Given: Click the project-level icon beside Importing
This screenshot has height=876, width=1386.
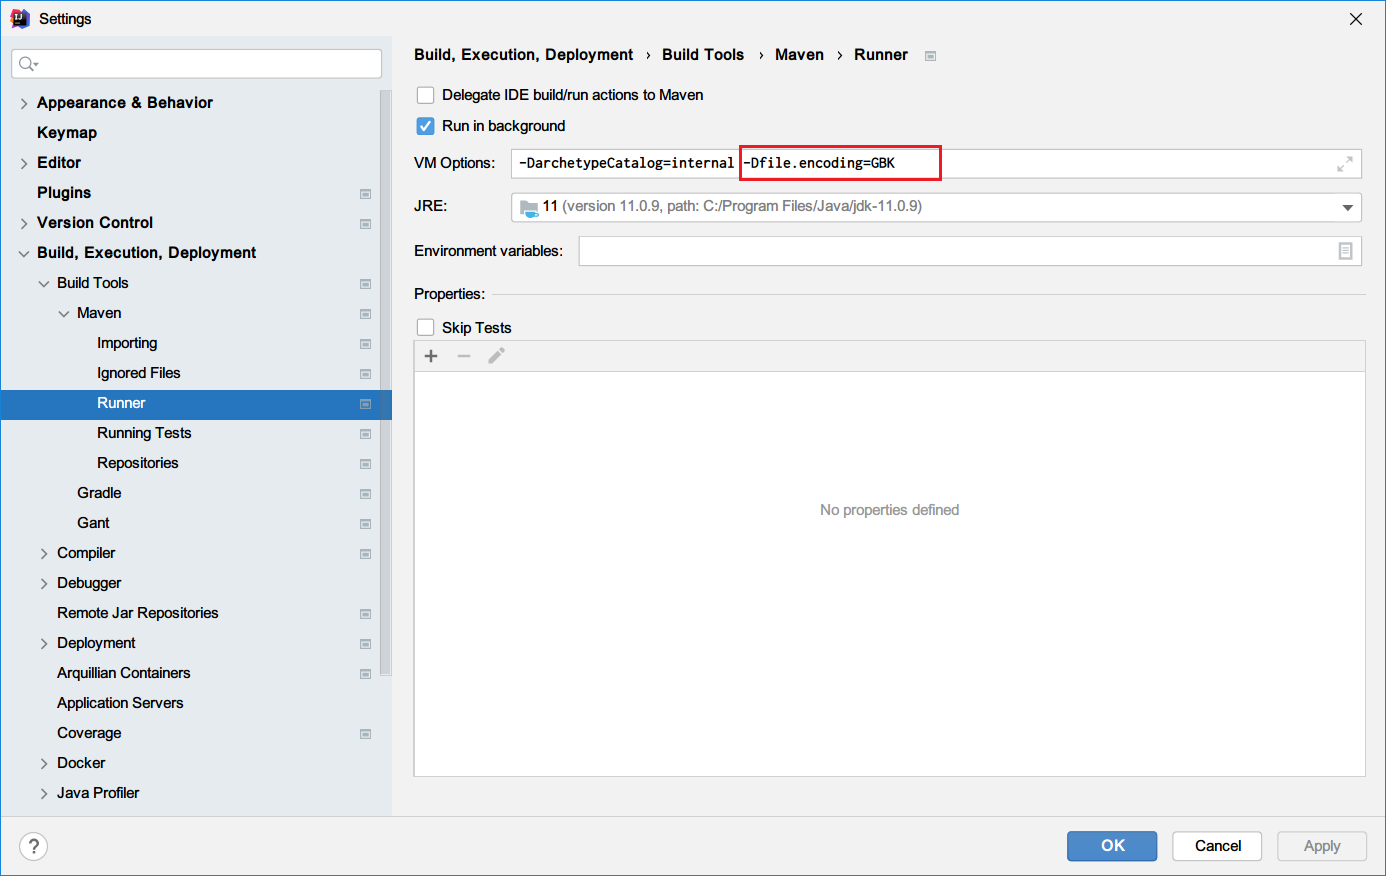Looking at the screenshot, I should [x=366, y=344].
